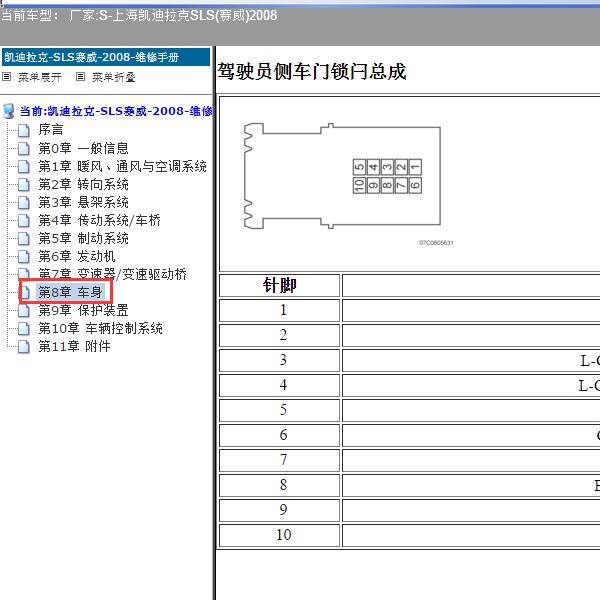This screenshot has width=600, height=600.
Task: Click table cell for pin 7
Action: (x=279, y=460)
